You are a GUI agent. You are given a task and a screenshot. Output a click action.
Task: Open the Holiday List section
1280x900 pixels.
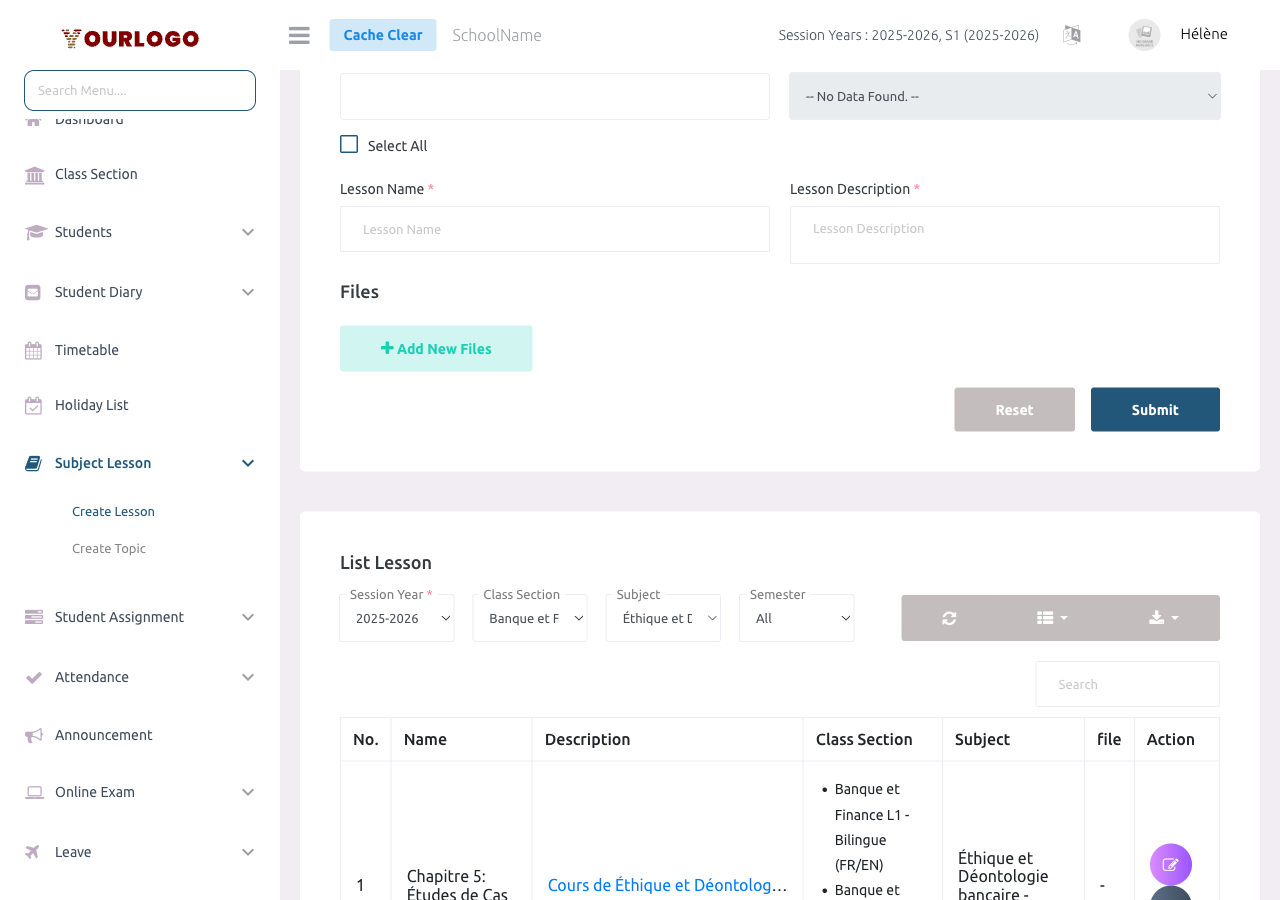[x=91, y=404]
